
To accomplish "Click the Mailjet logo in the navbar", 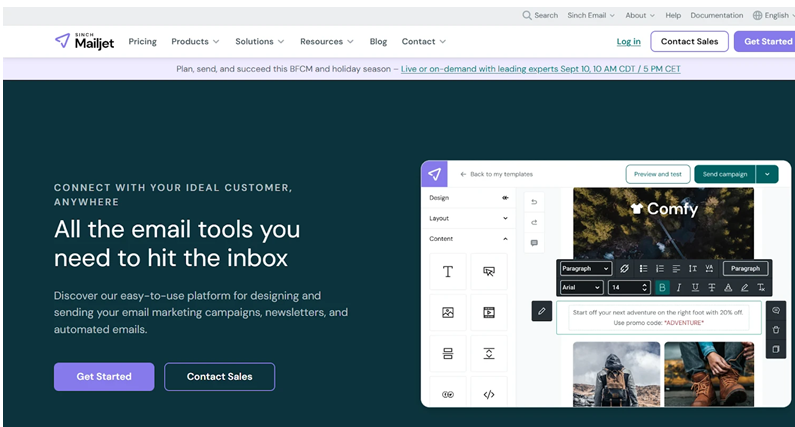I will point(84,41).
